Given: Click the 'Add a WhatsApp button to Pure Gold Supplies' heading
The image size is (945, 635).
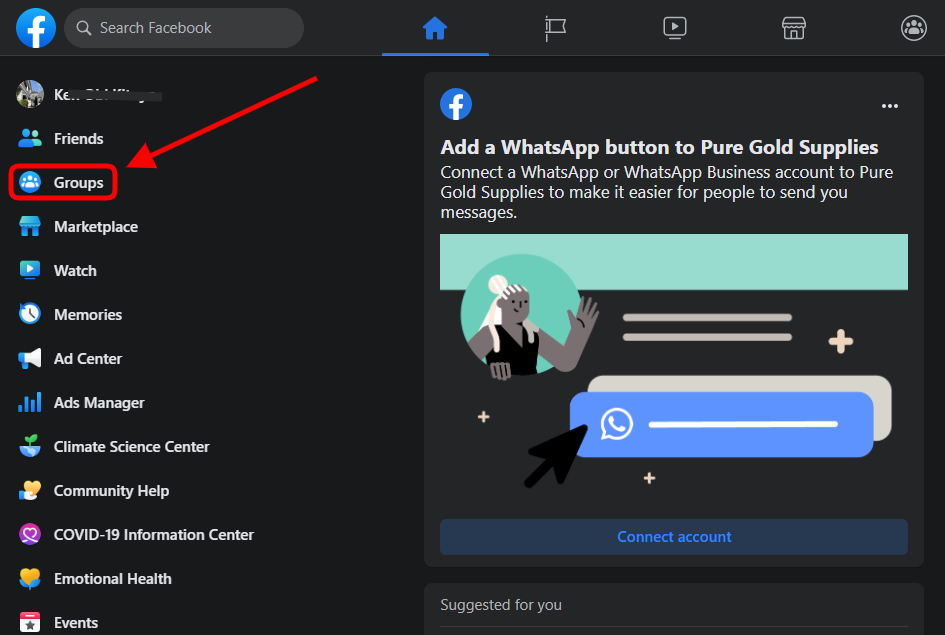Looking at the screenshot, I should 659,147.
